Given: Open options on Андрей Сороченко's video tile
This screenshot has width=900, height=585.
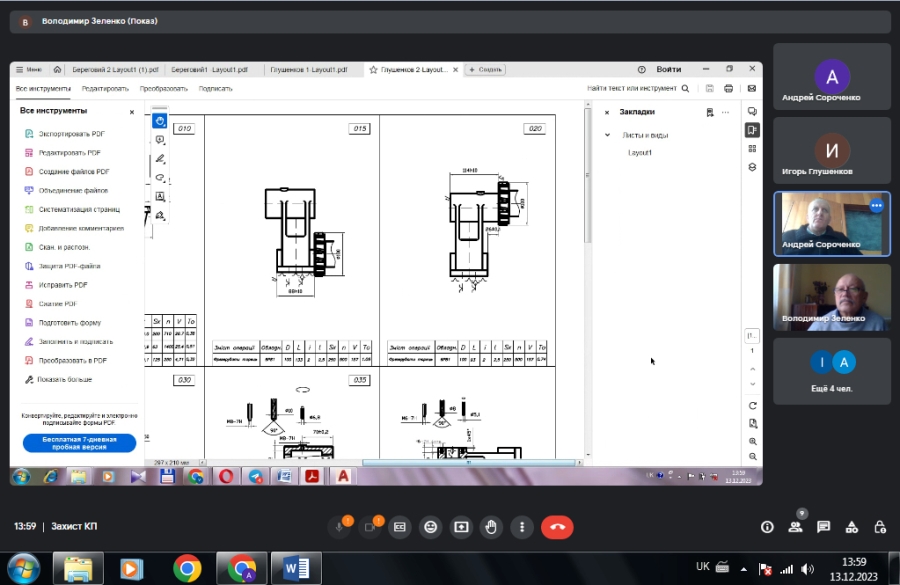Looking at the screenshot, I should 877,205.
